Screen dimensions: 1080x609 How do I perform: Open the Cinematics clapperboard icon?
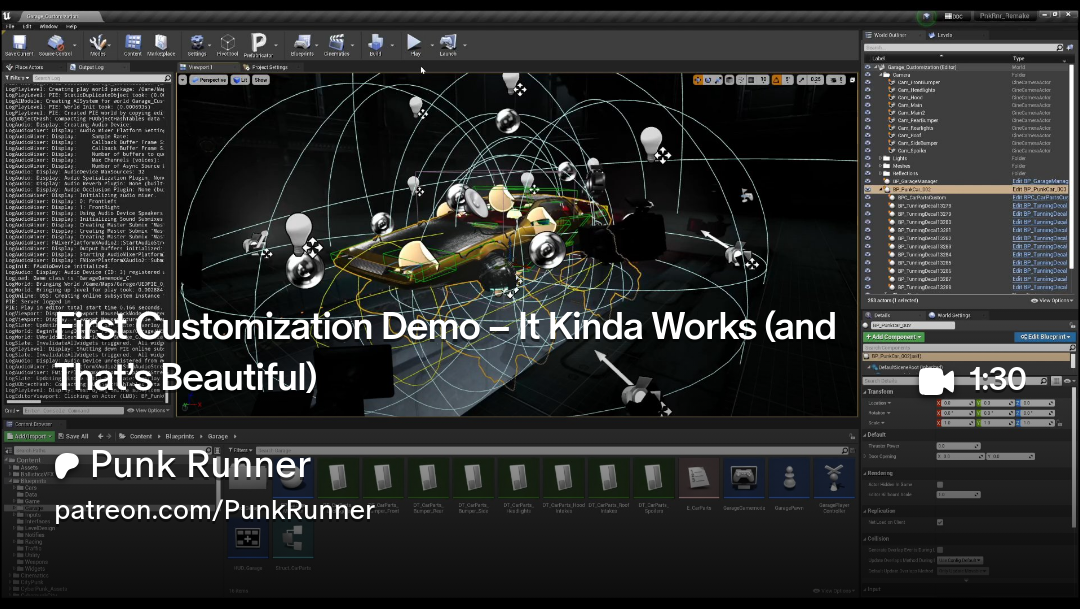[x=336, y=43]
